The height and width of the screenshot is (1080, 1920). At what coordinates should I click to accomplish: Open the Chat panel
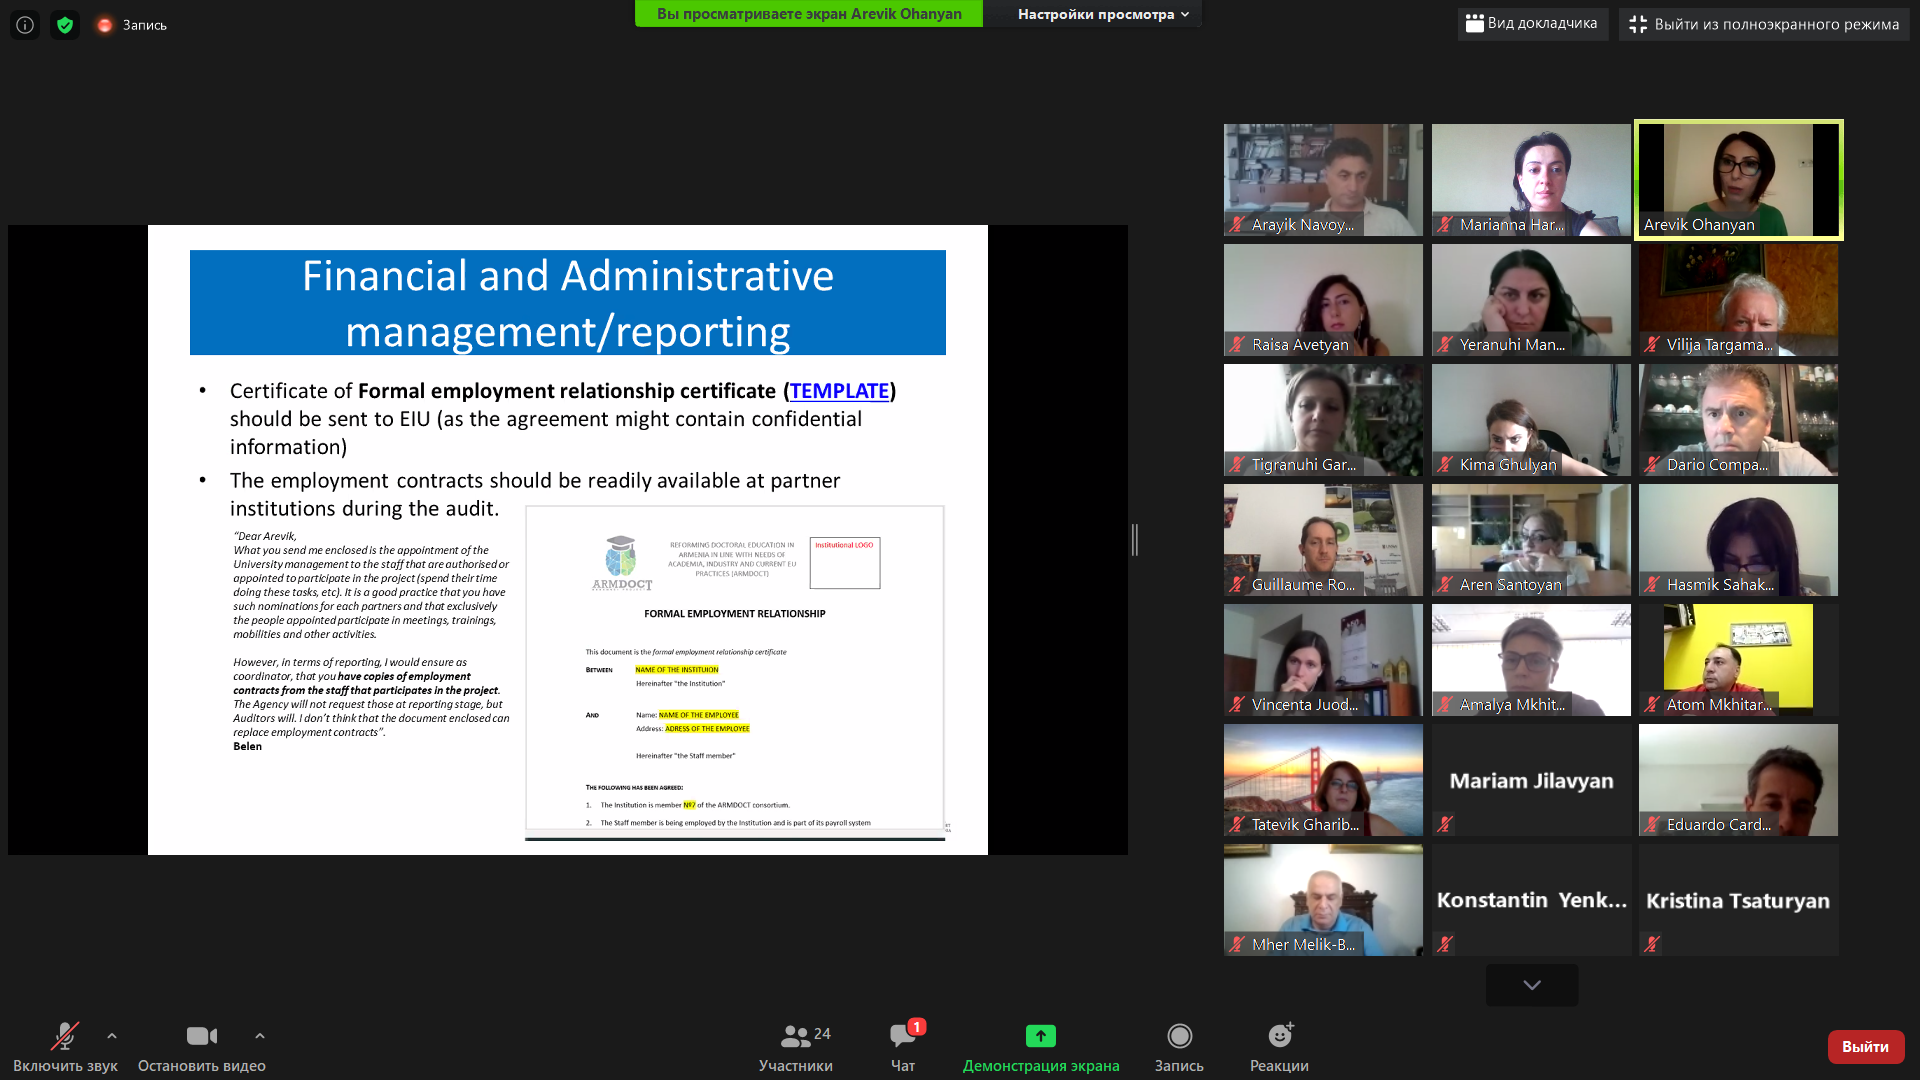tap(903, 1036)
